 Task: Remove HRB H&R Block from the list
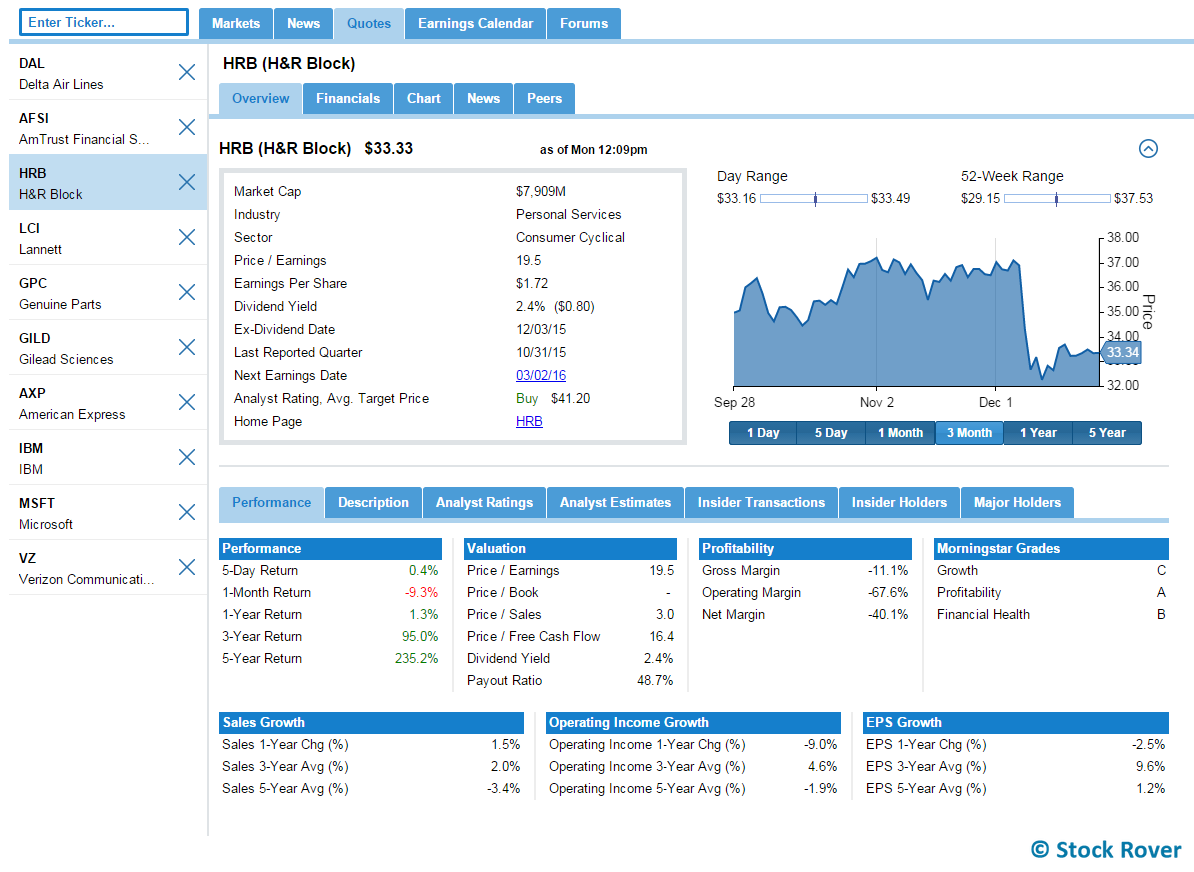[187, 182]
